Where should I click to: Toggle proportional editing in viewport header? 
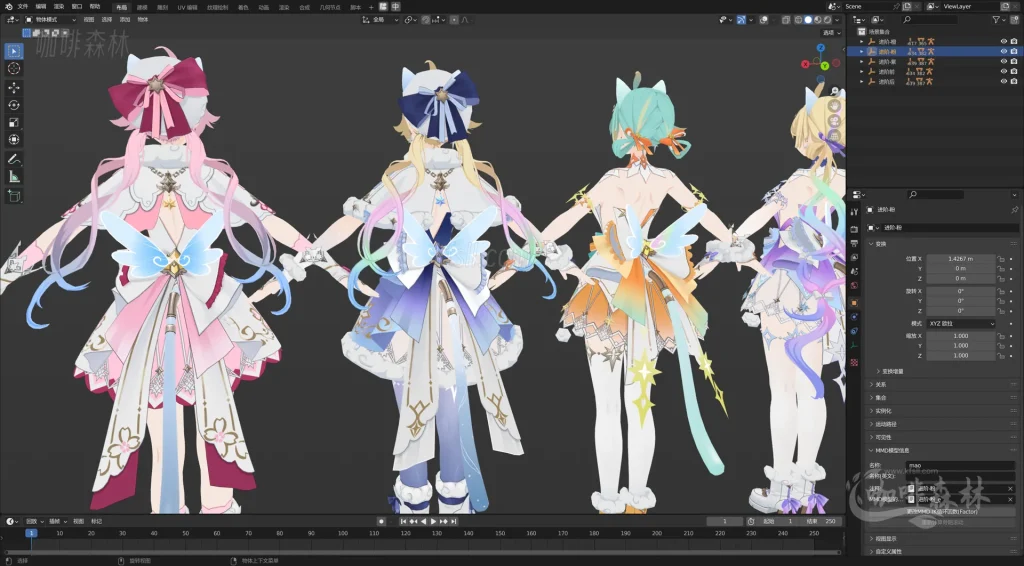pos(455,20)
